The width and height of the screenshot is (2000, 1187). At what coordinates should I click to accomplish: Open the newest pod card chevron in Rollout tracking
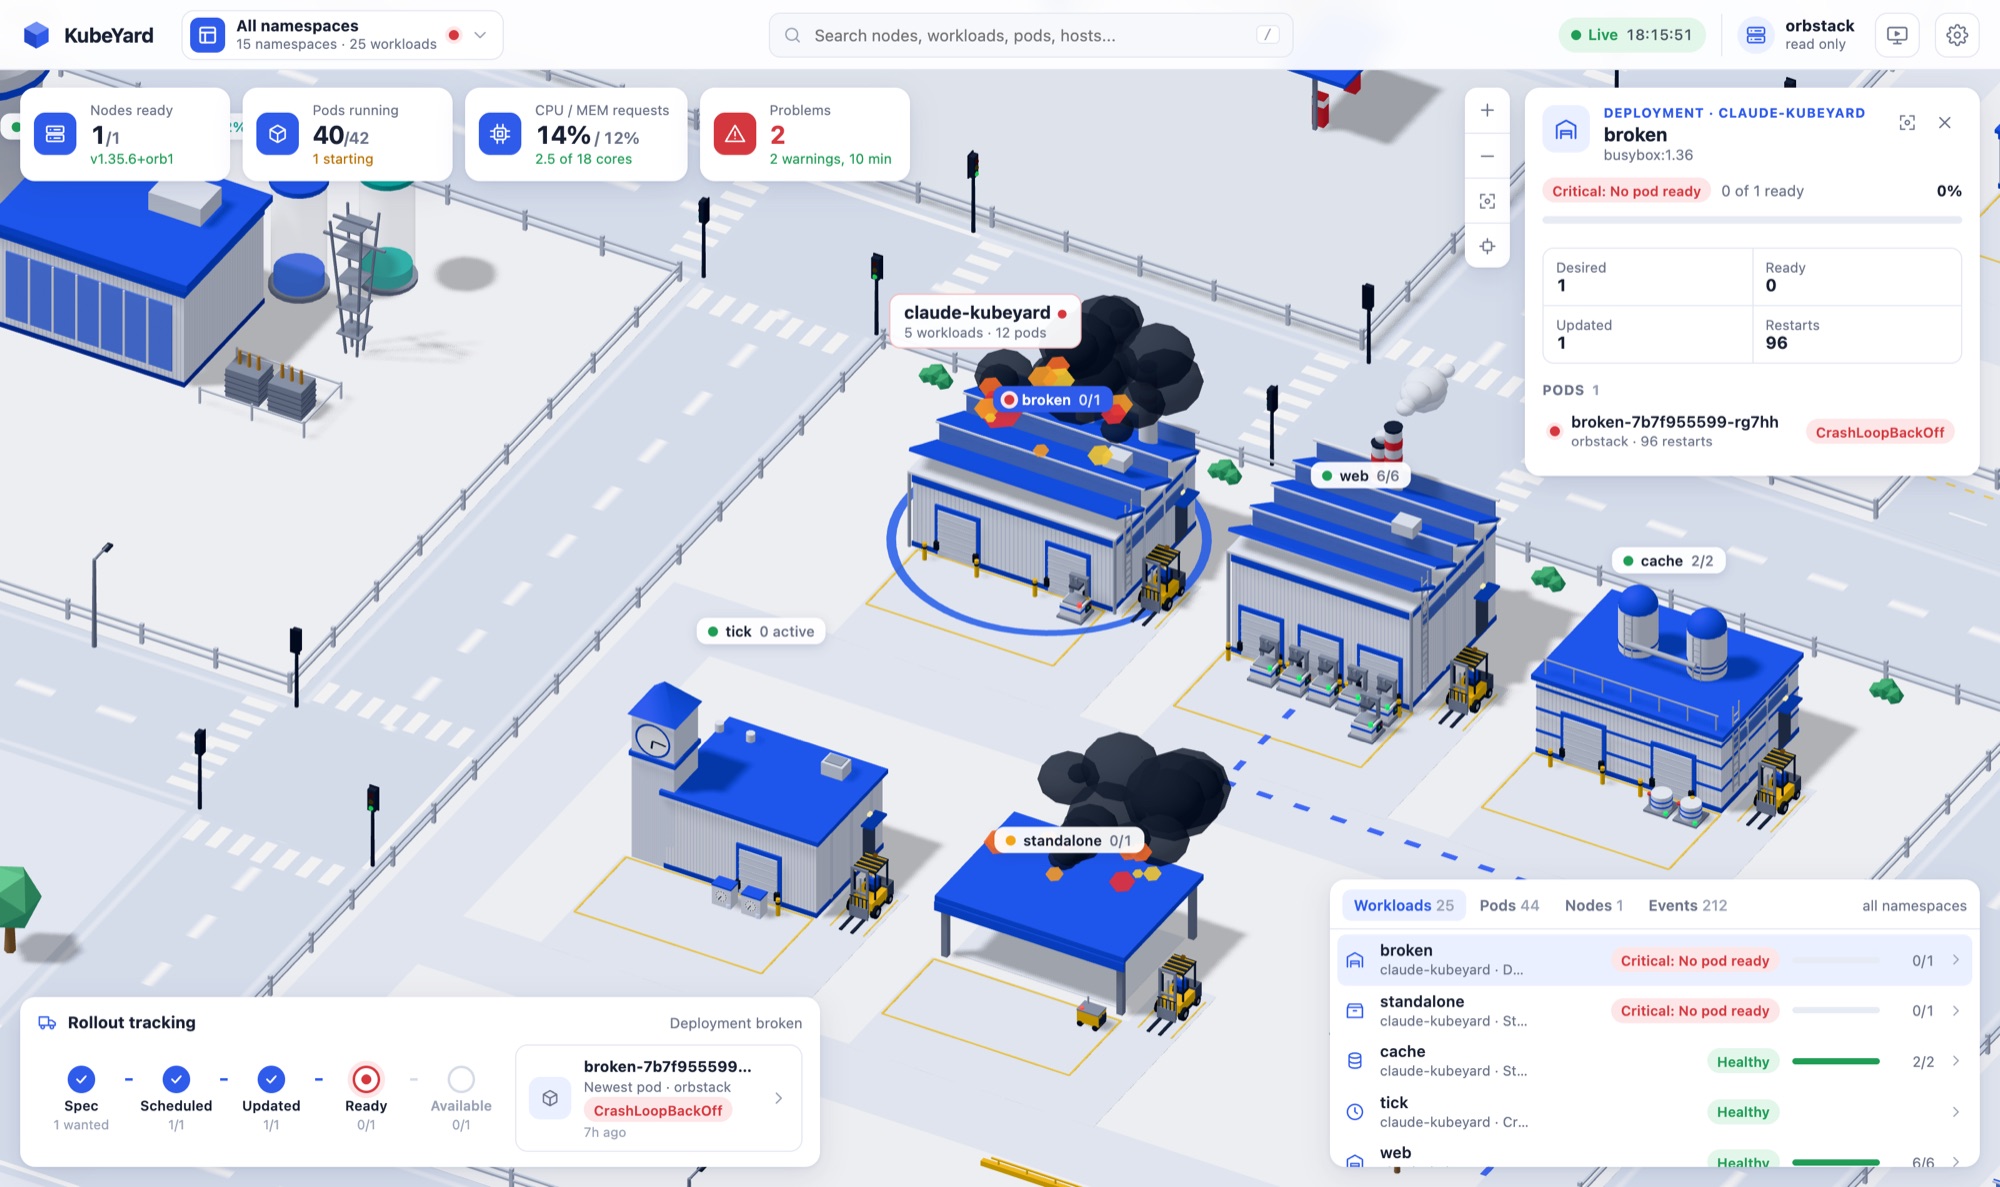(x=778, y=1098)
